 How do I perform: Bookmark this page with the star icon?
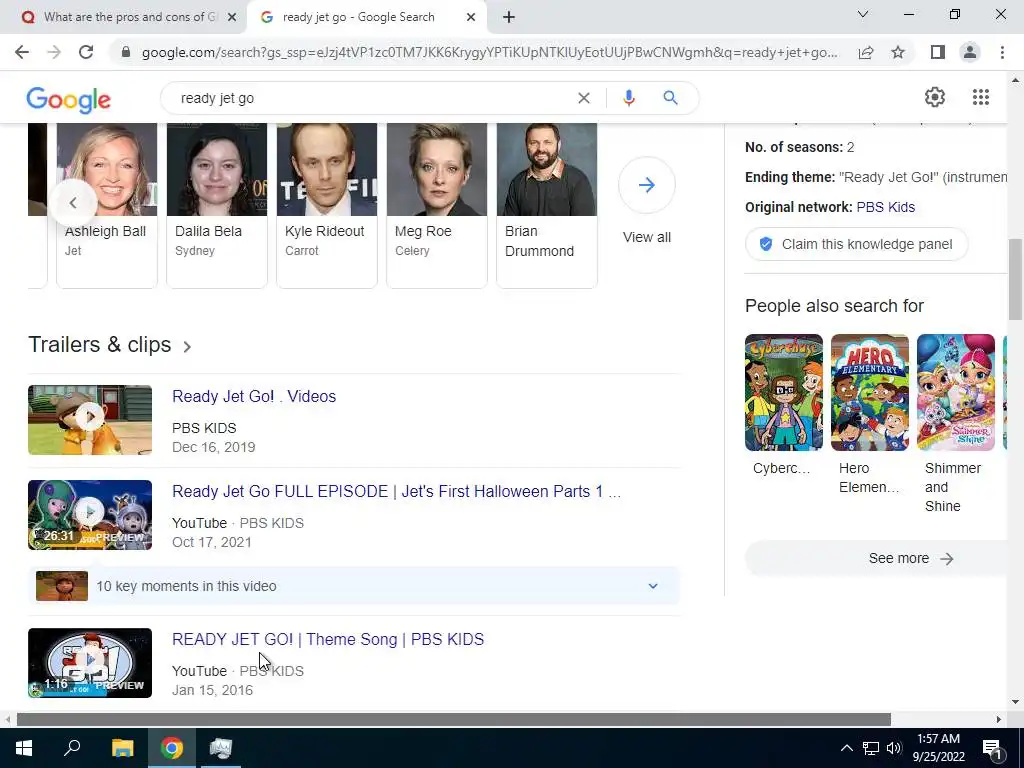coord(898,52)
